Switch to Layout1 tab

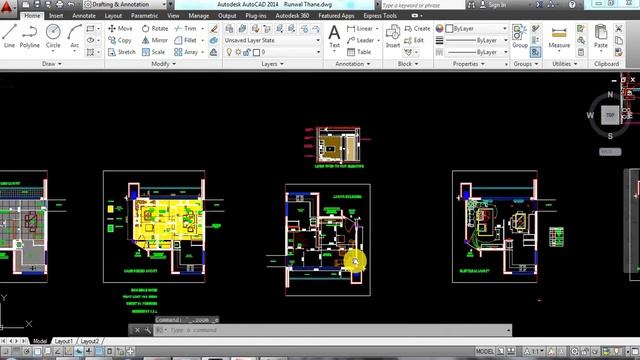pyautogui.click(x=63, y=341)
